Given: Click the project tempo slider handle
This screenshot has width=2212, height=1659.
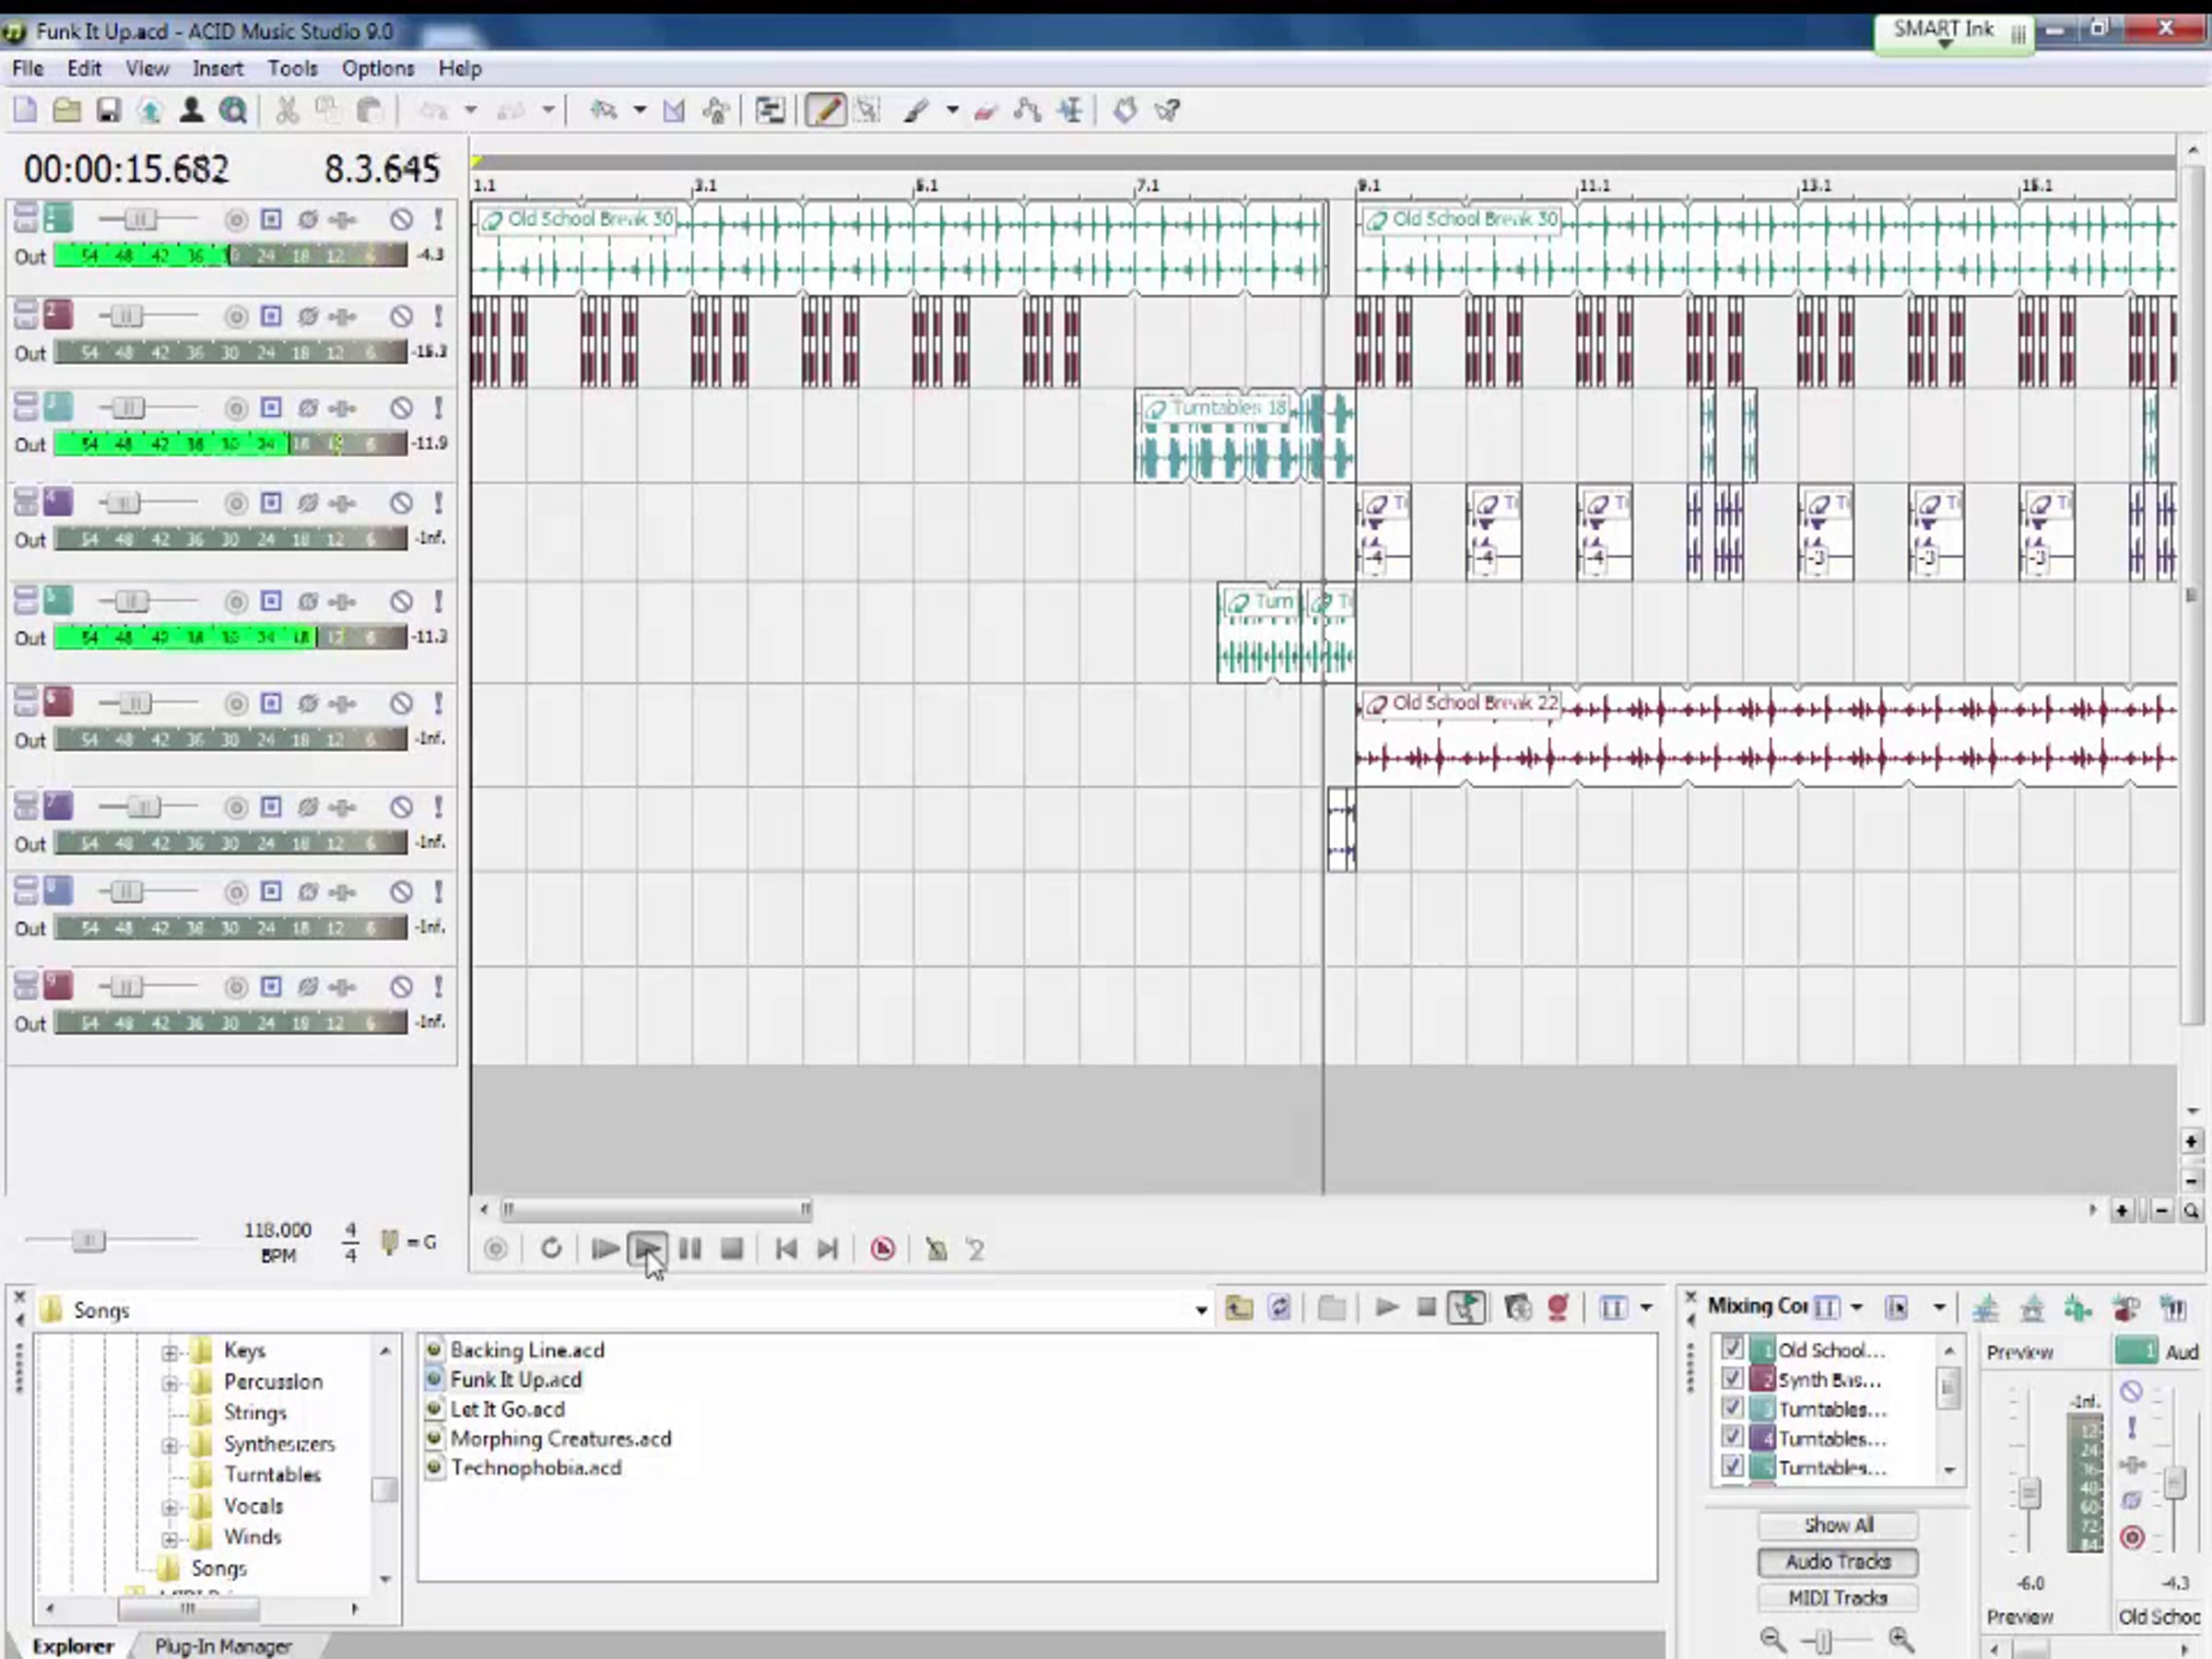Looking at the screenshot, I should 88,1241.
